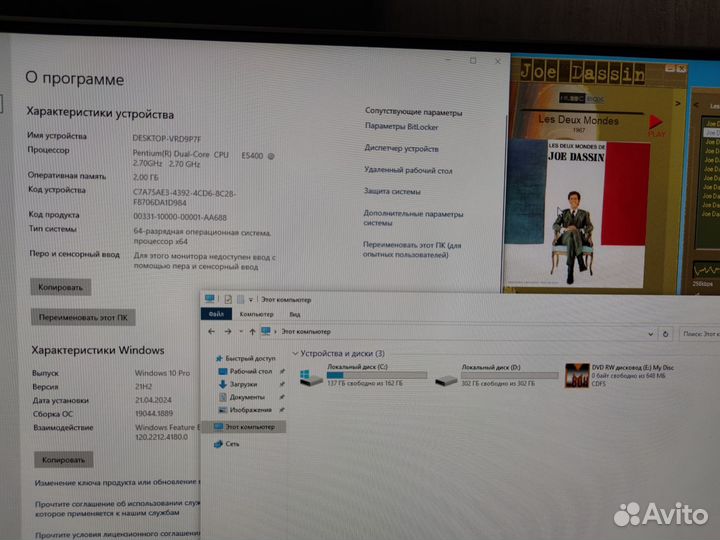Screen dimensions: 720x540
Task: Click the pin icon next to 'Рабочий стол'
Action: [x=282, y=371]
